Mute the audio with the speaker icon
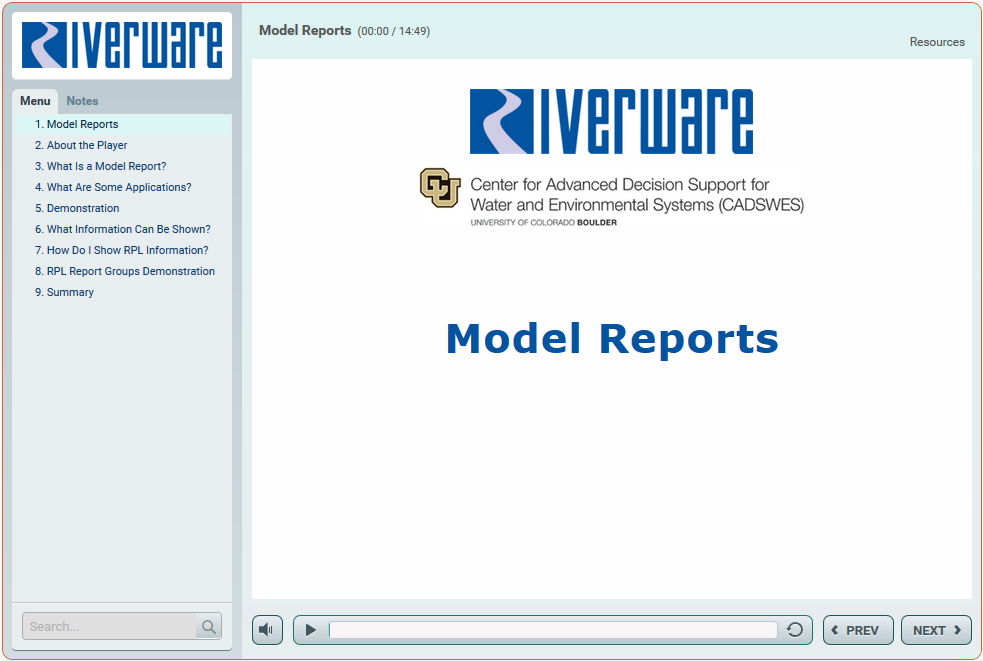This screenshot has height=661, width=983. pyautogui.click(x=267, y=630)
